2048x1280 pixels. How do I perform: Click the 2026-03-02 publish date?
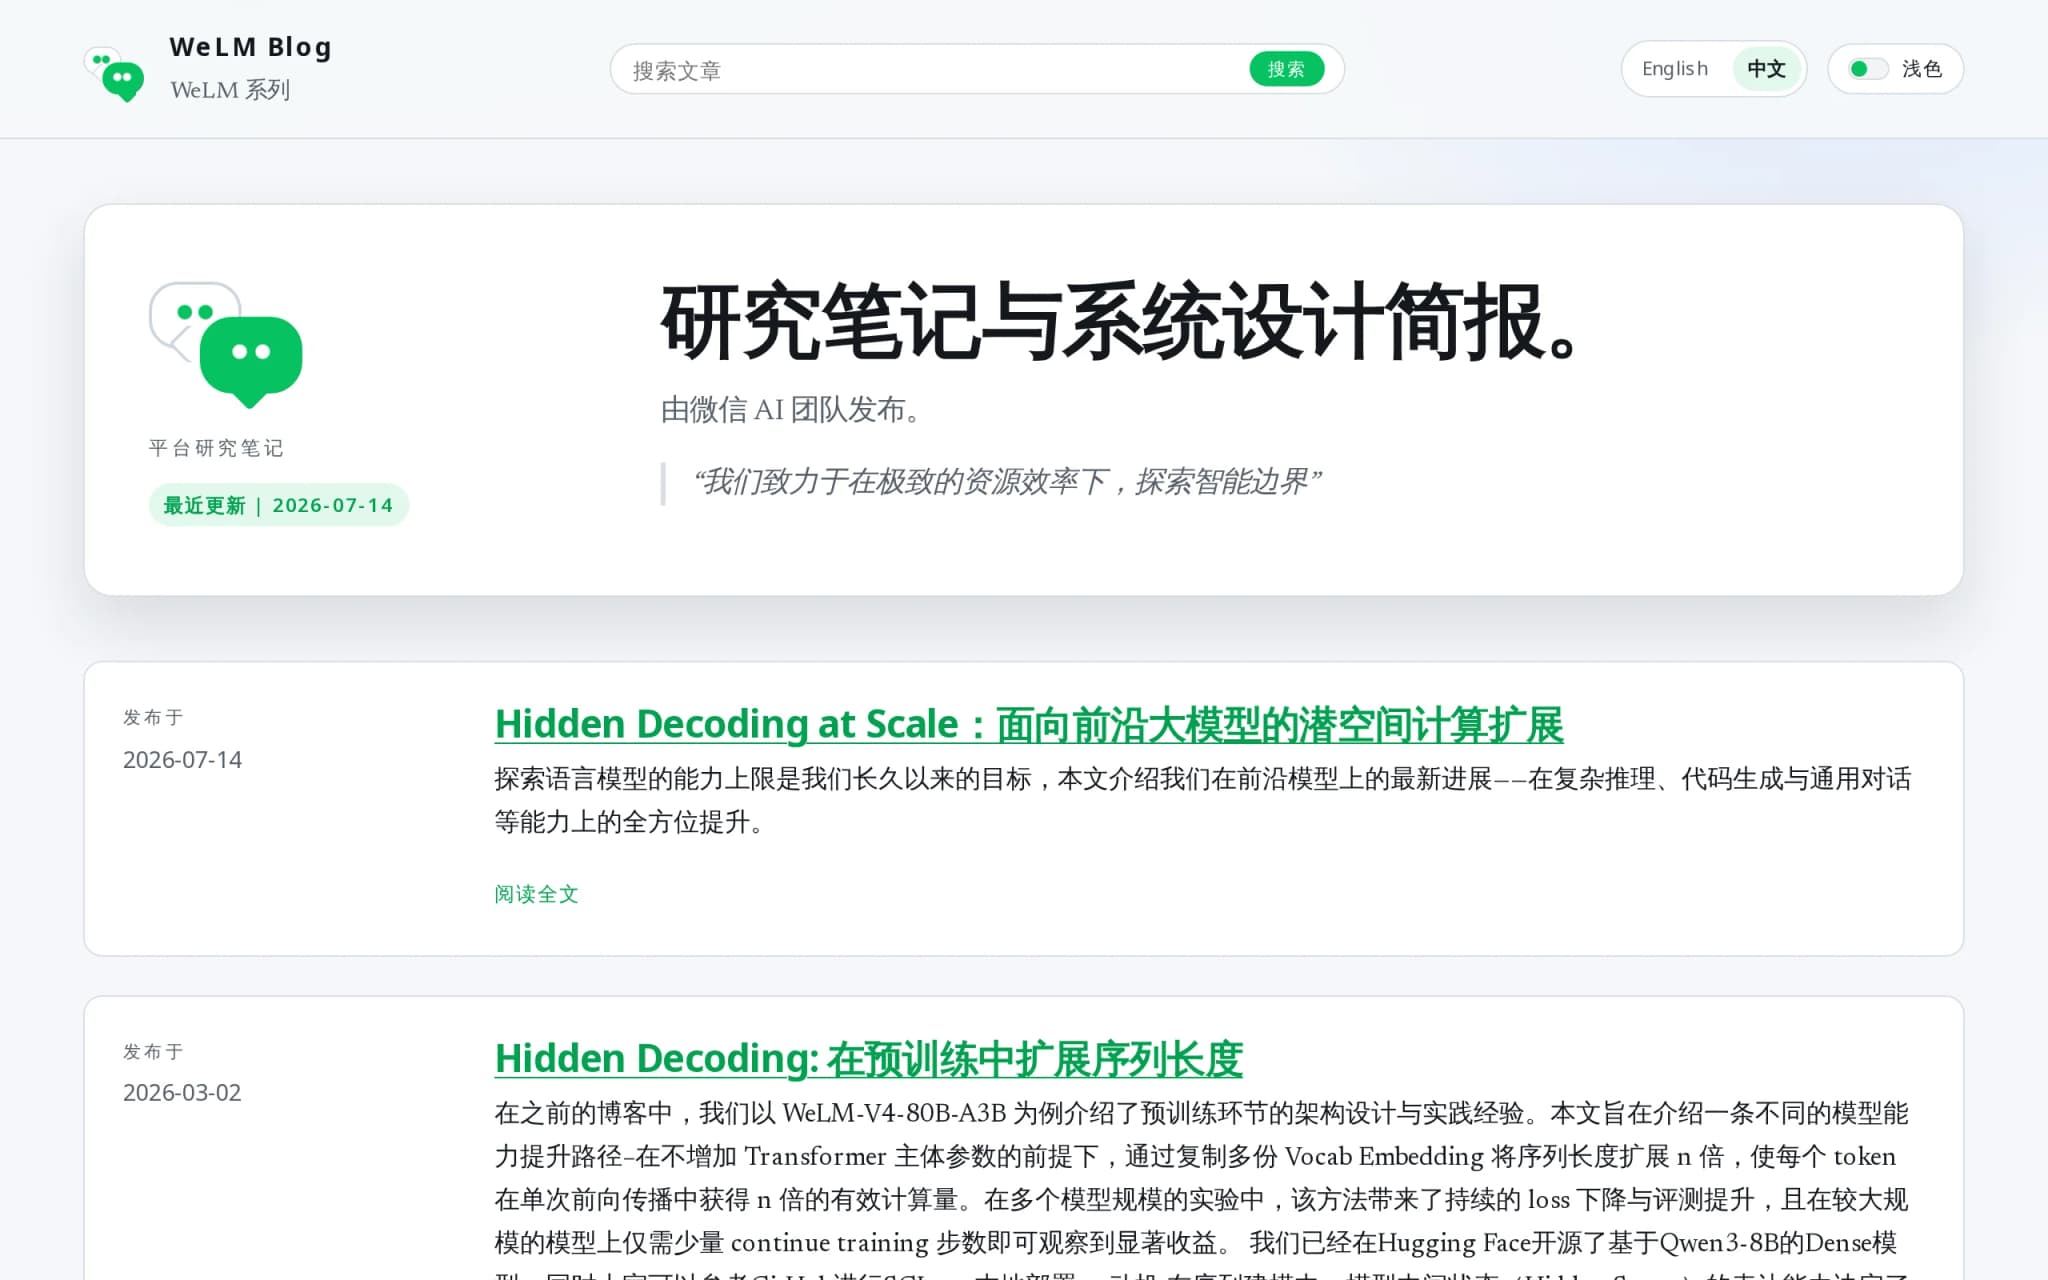[182, 1093]
